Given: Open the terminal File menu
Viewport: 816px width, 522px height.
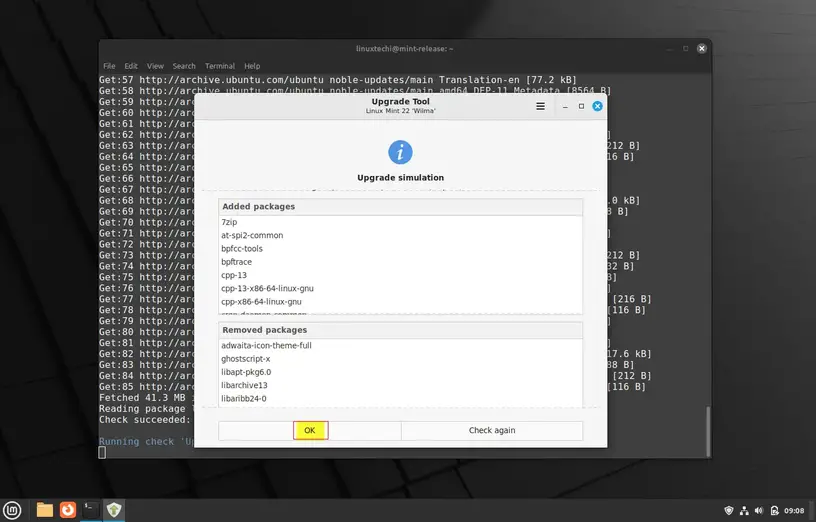Looking at the screenshot, I should (x=109, y=66).
